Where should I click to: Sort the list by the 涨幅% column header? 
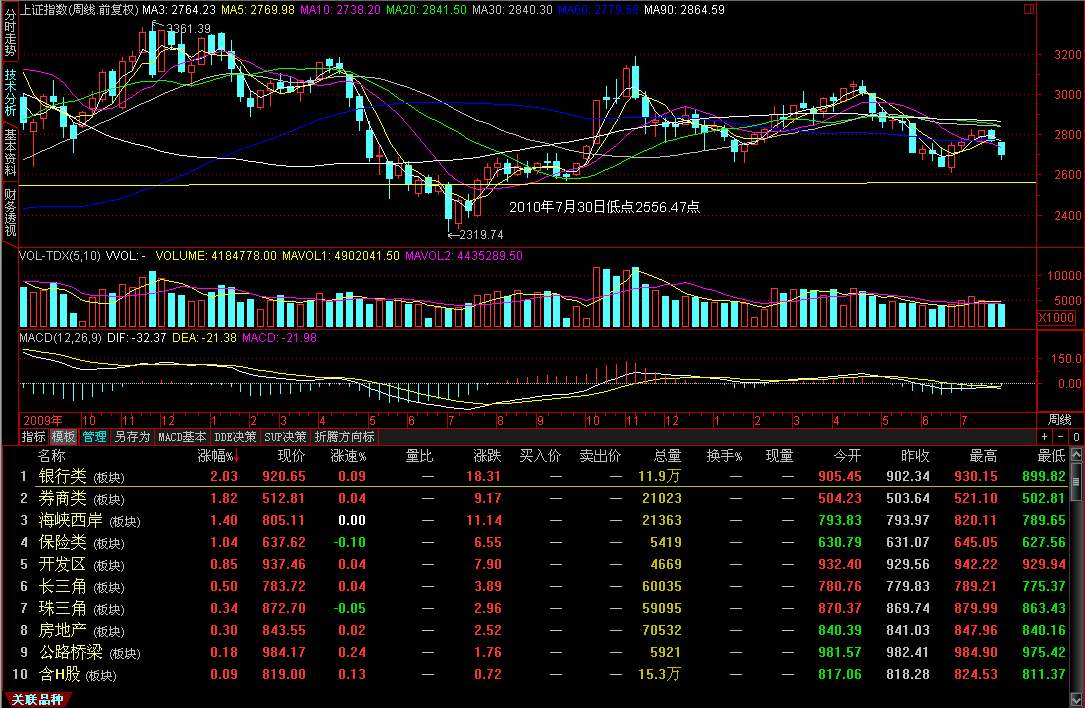(217, 456)
